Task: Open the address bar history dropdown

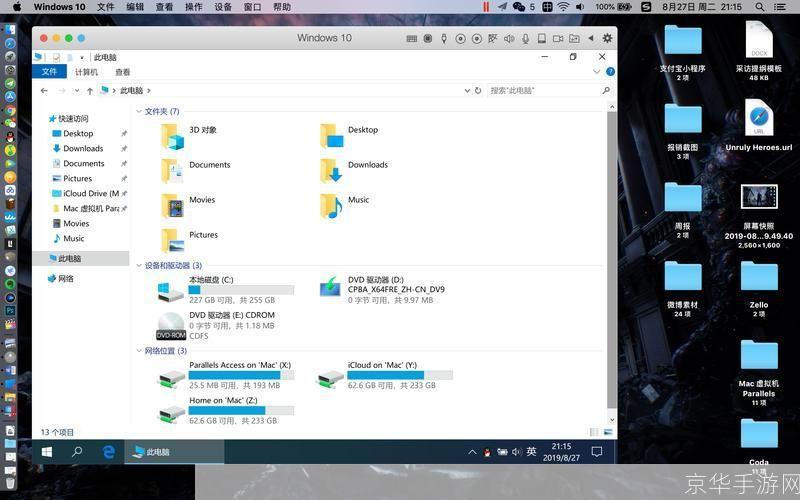Action: (x=467, y=91)
